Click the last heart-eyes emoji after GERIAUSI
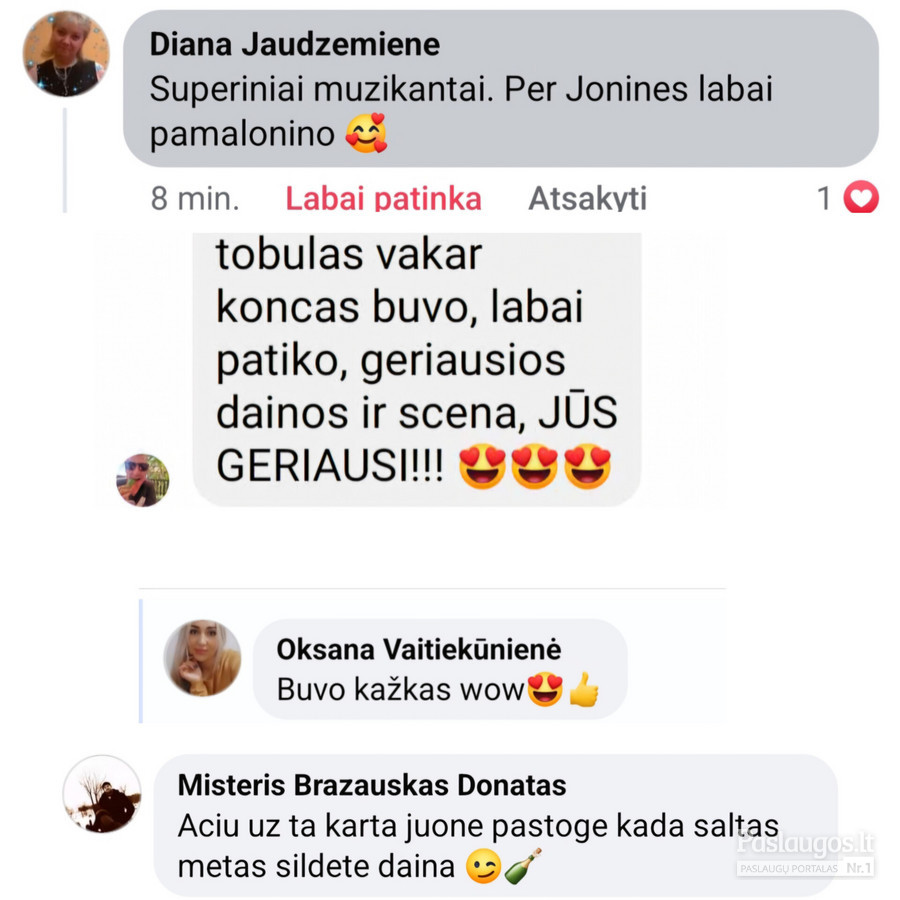This screenshot has width=900, height=900. [x=588, y=466]
